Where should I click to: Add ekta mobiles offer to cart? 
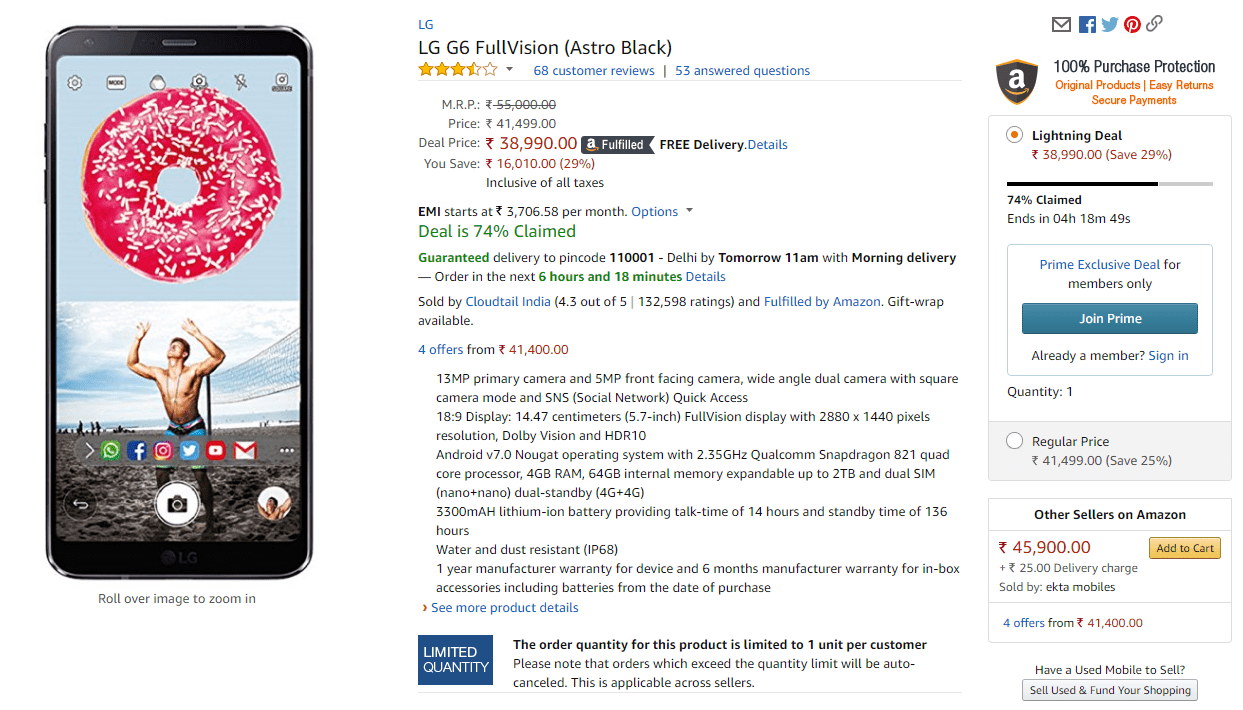tap(1185, 548)
